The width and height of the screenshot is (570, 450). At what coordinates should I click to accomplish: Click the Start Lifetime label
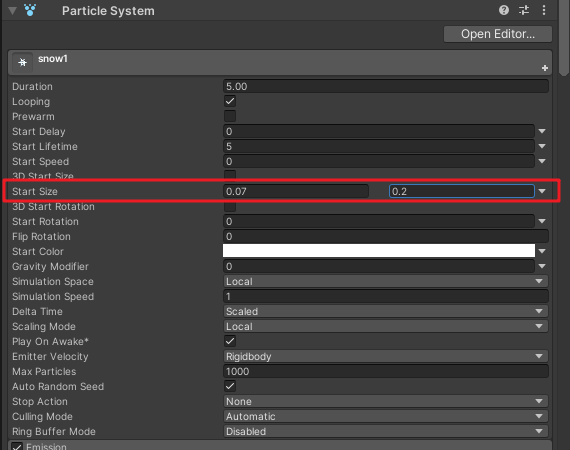pos(45,146)
